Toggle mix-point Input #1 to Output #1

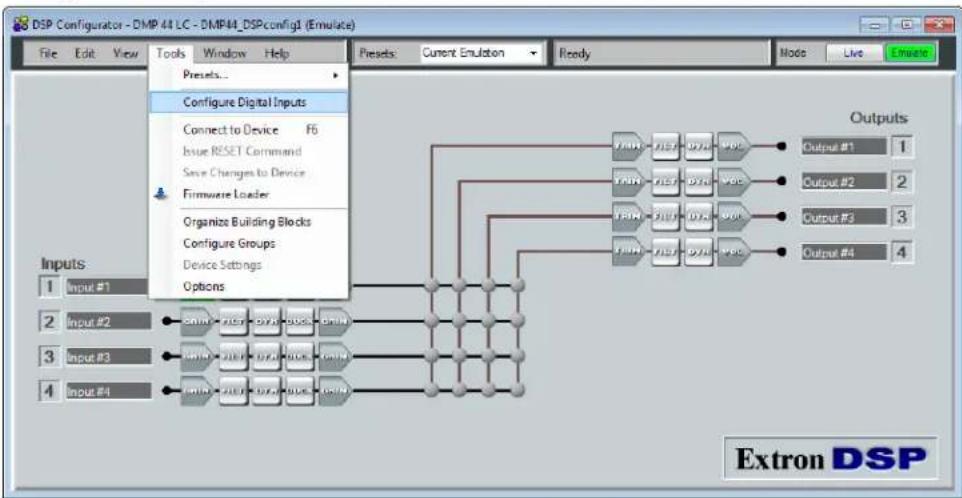tap(432, 285)
